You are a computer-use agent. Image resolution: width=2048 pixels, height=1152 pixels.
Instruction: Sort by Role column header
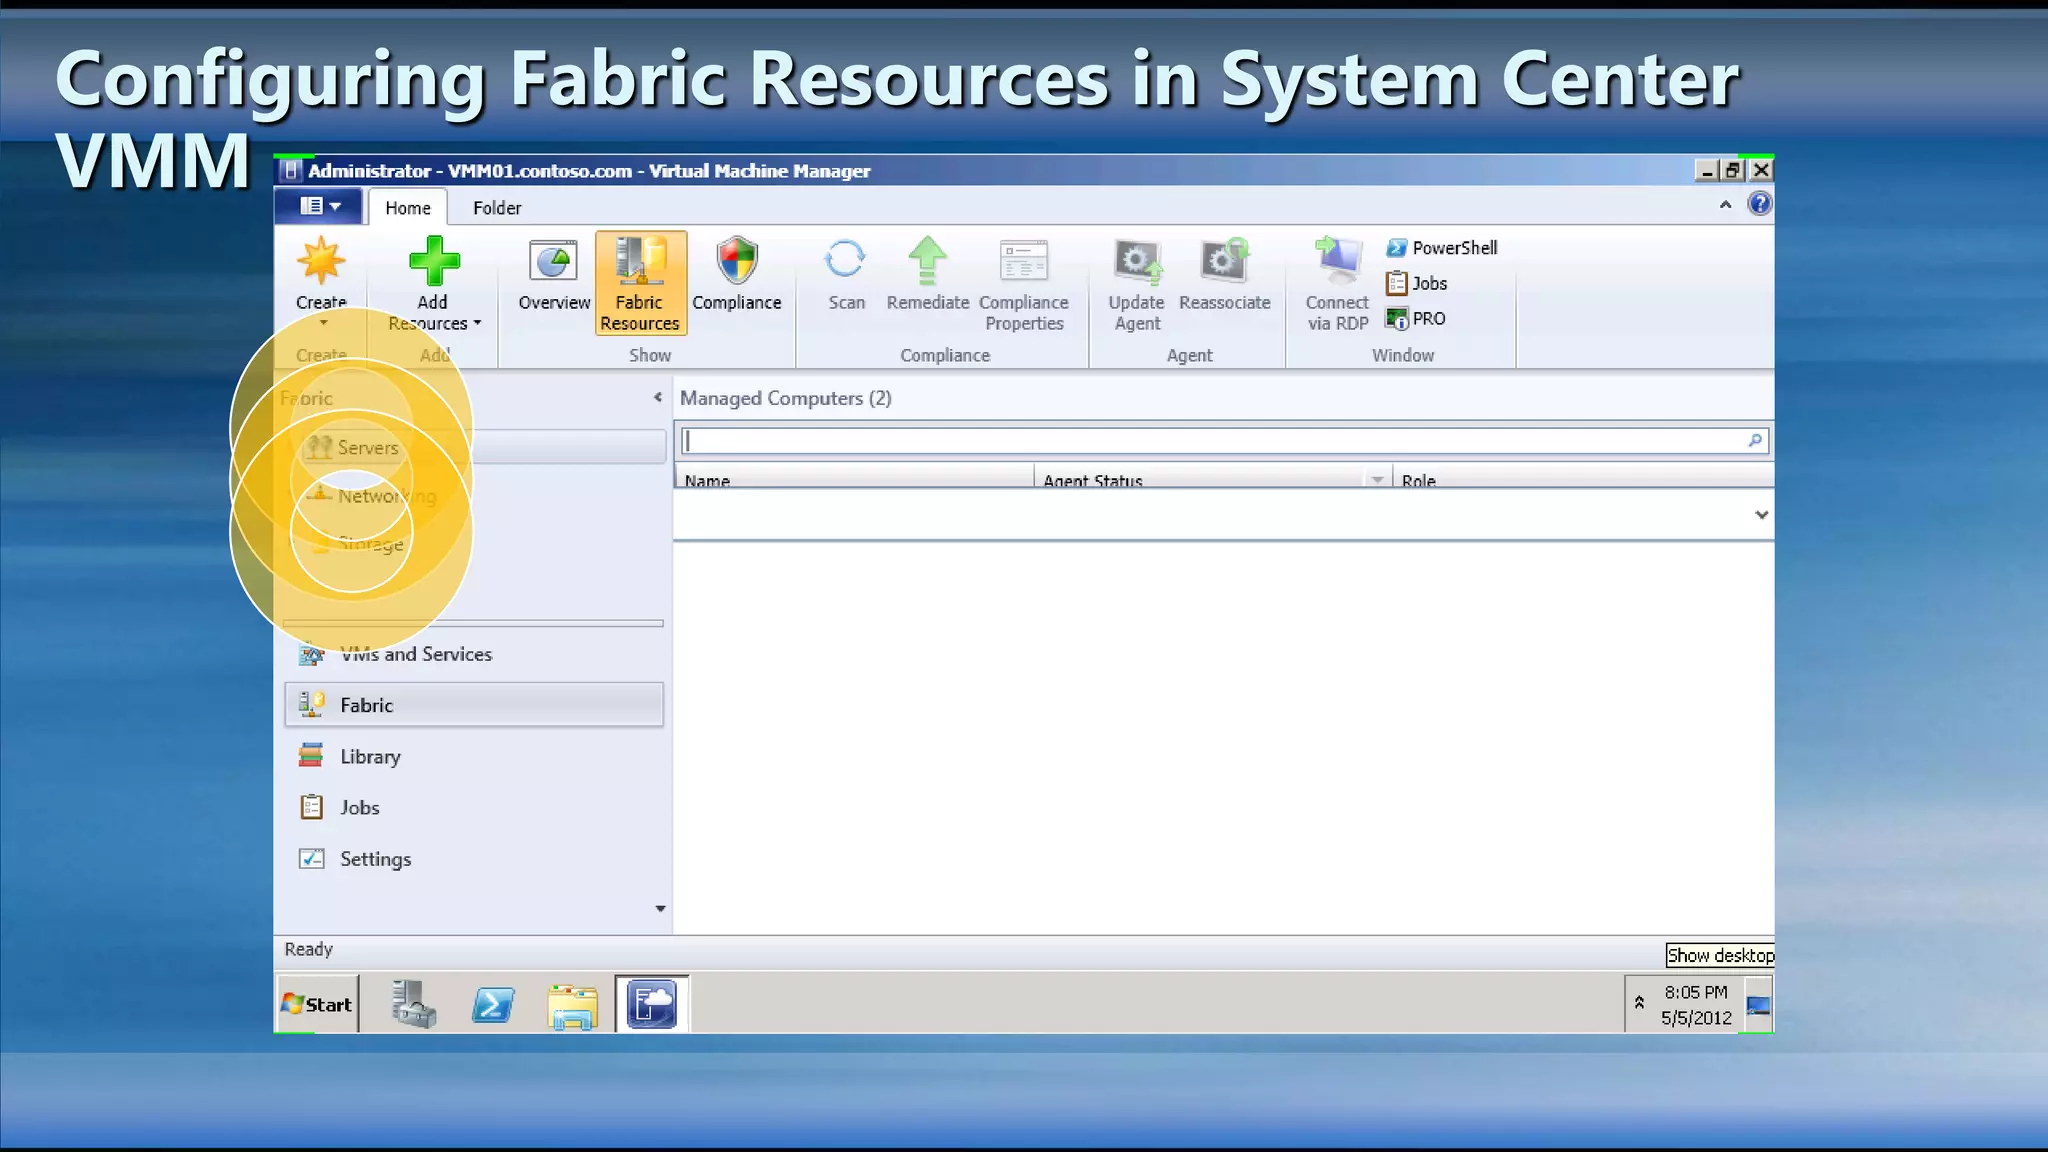click(x=1583, y=478)
